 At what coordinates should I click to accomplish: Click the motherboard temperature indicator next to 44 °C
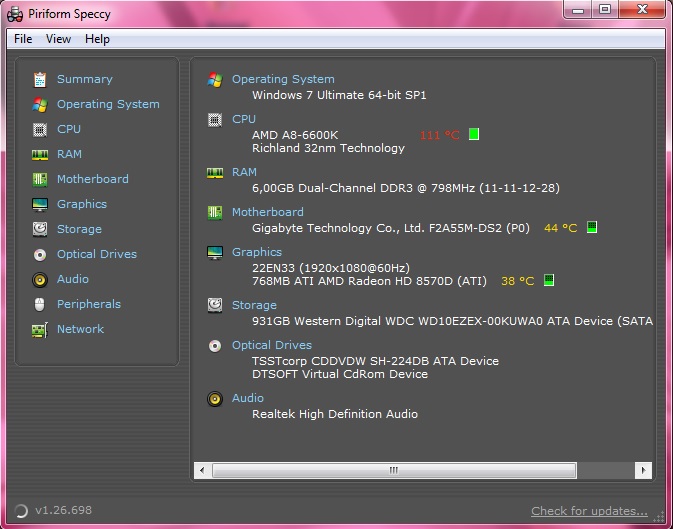(x=592, y=227)
